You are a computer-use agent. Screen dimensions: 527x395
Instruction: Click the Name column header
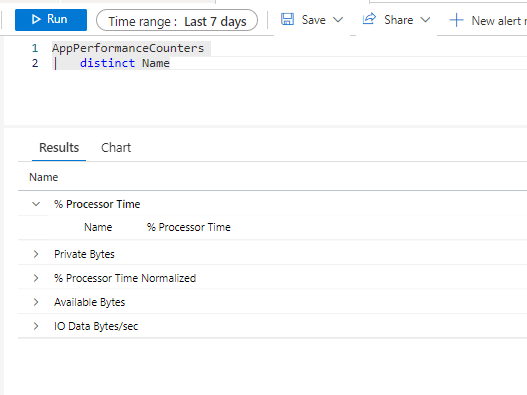[44, 177]
